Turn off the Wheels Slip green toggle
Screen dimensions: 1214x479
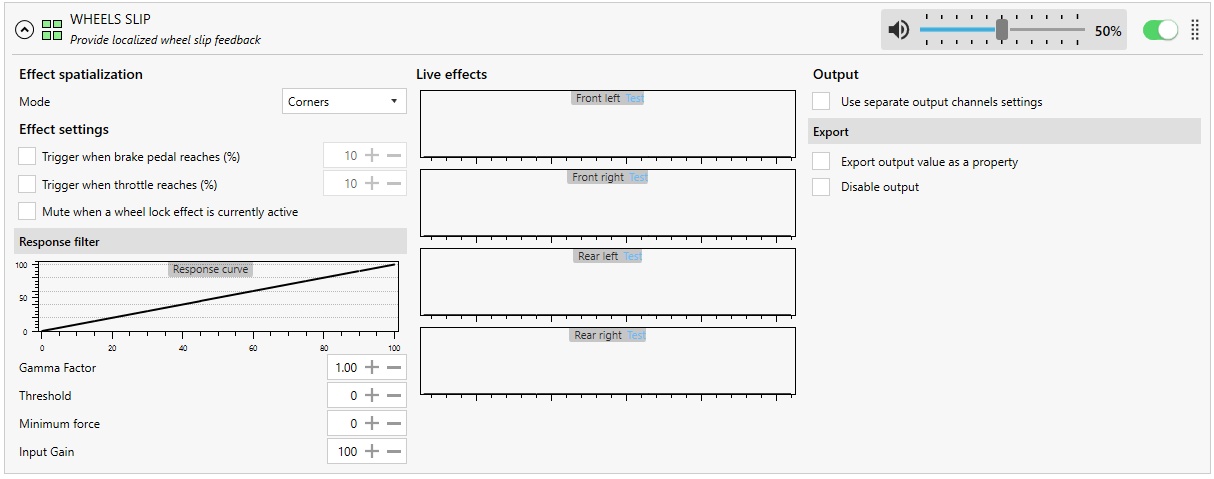1160,30
